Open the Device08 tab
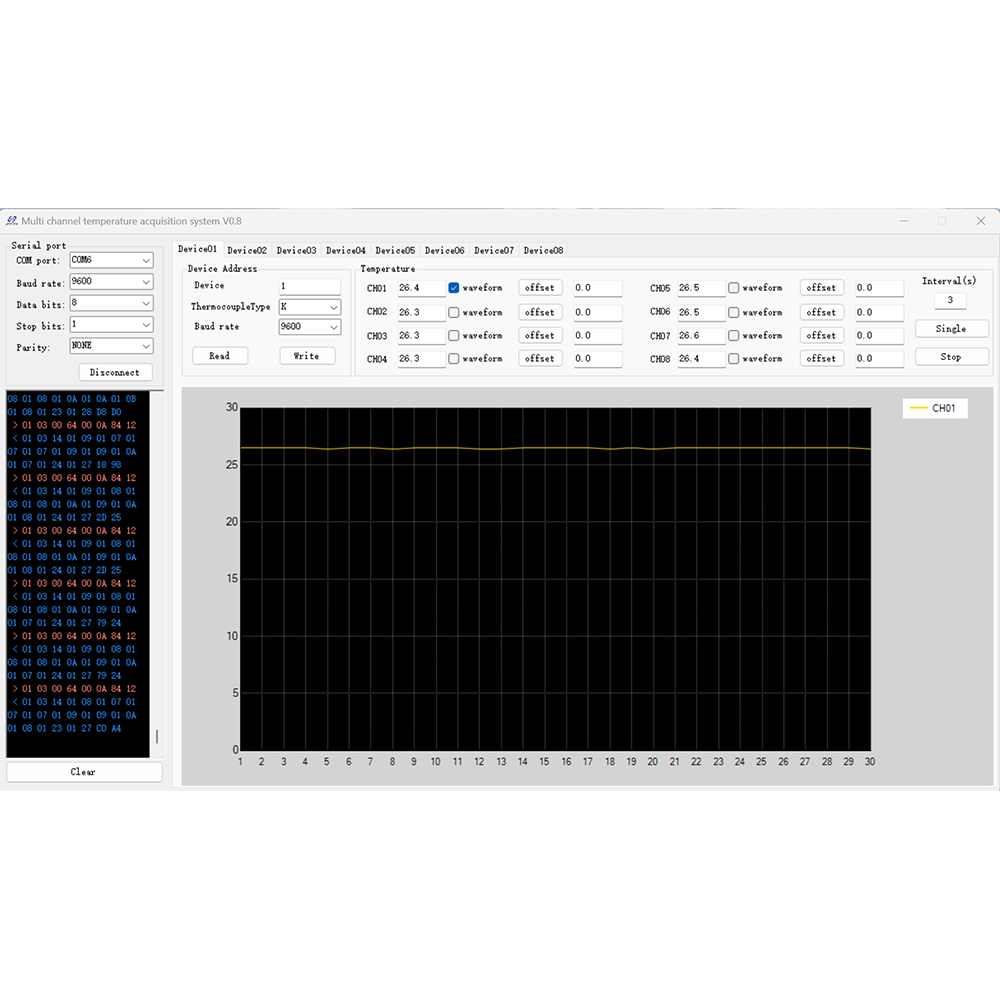This screenshot has width=1000, height=1000. [543, 250]
